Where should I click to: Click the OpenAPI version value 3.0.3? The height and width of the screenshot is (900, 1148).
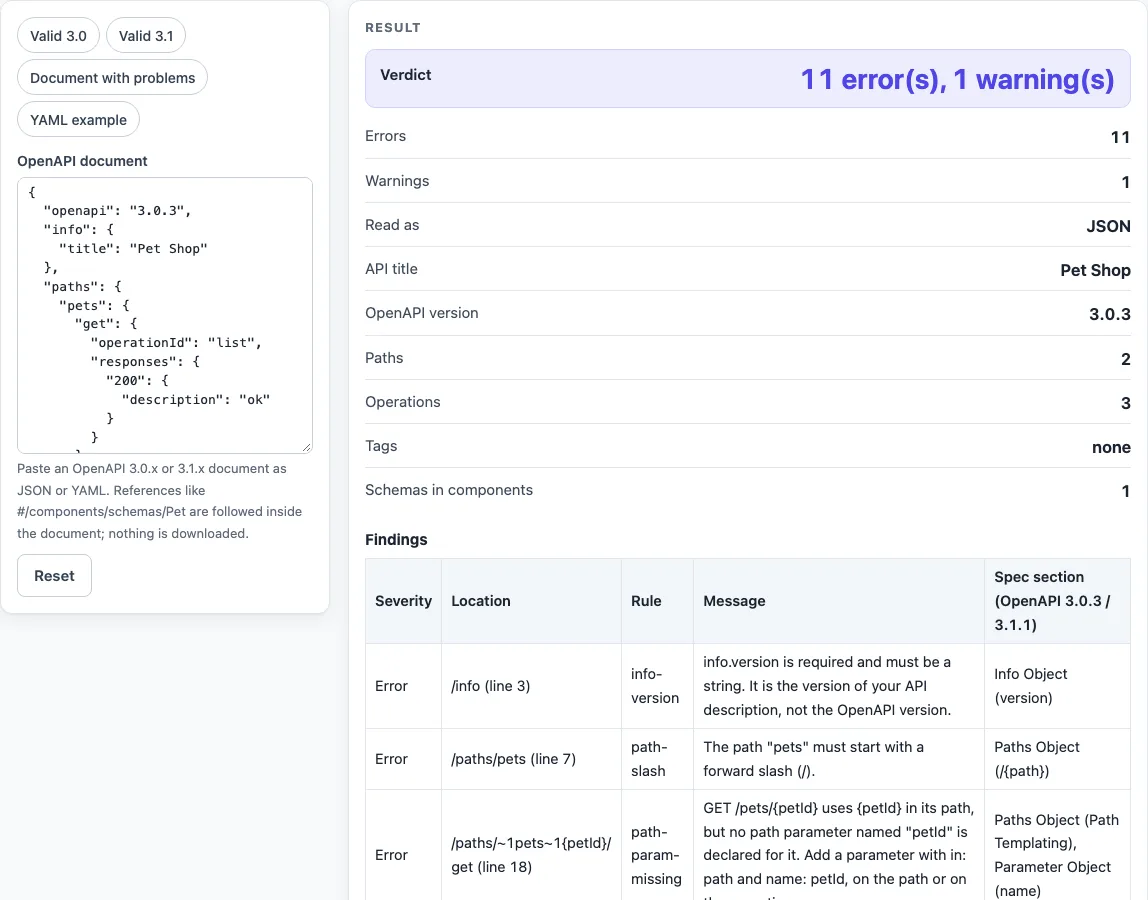[1109, 314]
